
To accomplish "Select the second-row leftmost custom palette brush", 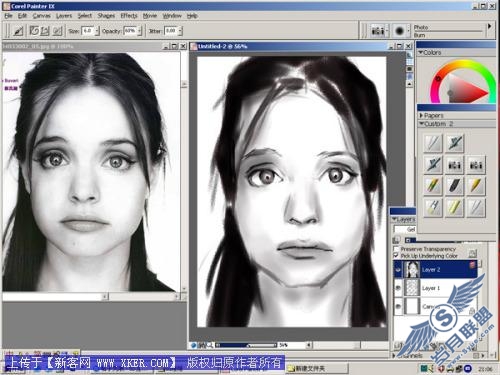I will [x=433, y=164].
